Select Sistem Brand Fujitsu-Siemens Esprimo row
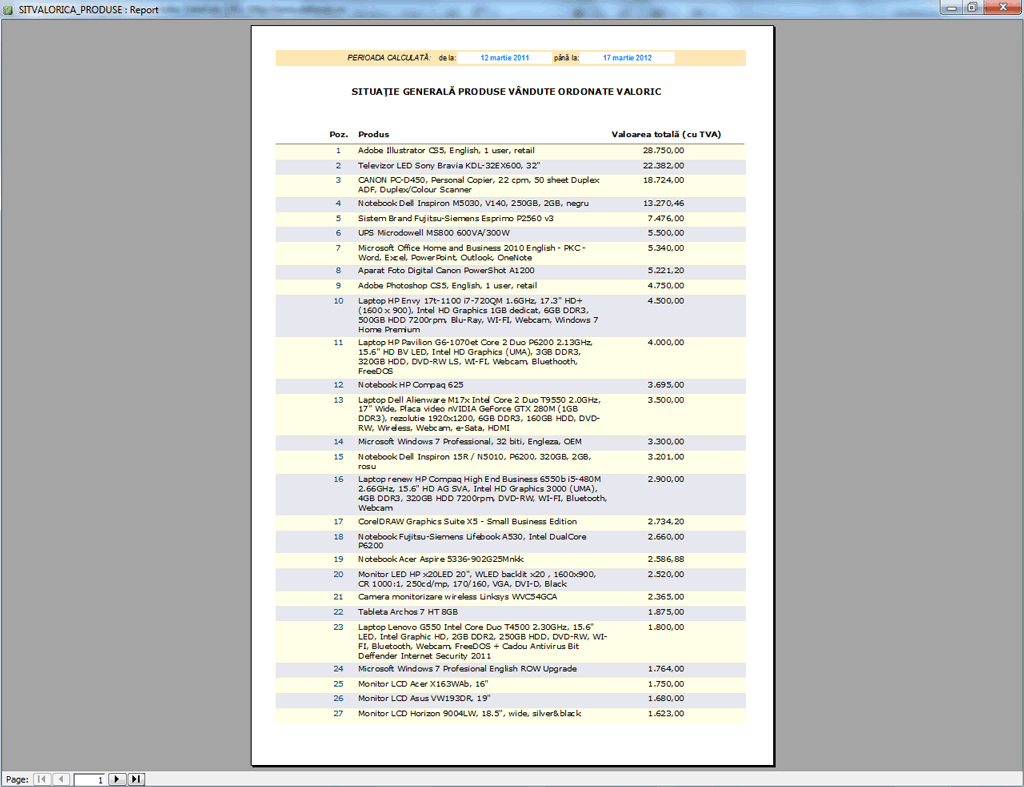This screenshot has height=787, width=1024. coord(510,219)
